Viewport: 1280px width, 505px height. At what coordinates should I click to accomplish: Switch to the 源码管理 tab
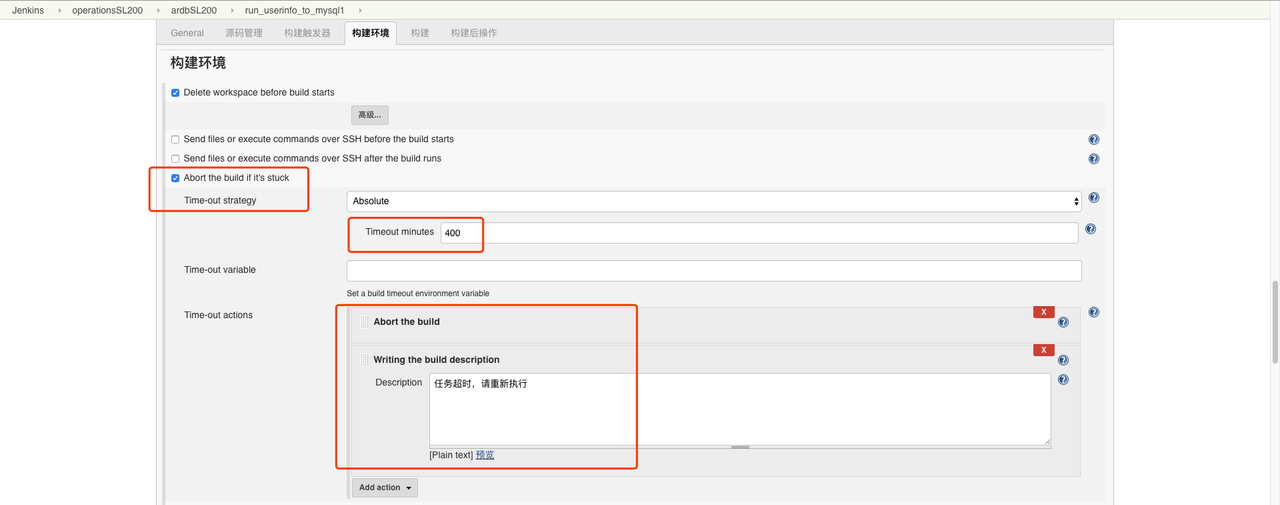(244, 33)
